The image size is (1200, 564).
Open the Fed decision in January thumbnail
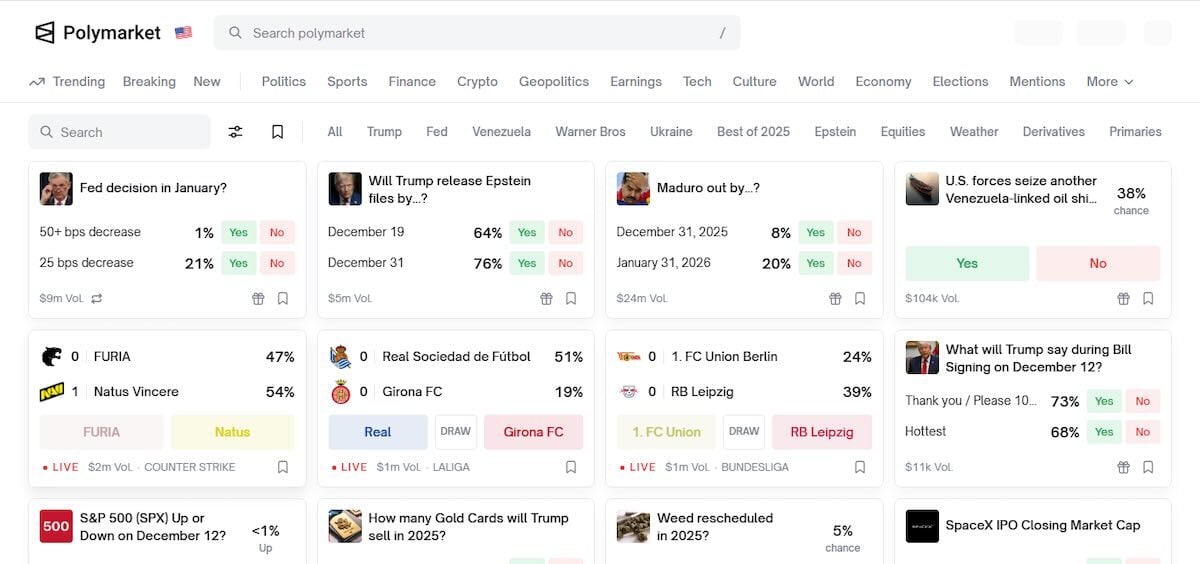pyautogui.click(x=56, y=188)
